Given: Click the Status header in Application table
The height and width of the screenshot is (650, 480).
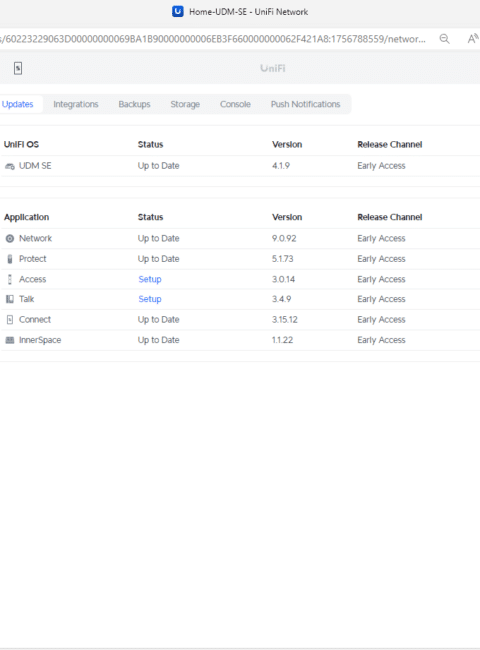Looking at the screenshot, I should point(150,217).
